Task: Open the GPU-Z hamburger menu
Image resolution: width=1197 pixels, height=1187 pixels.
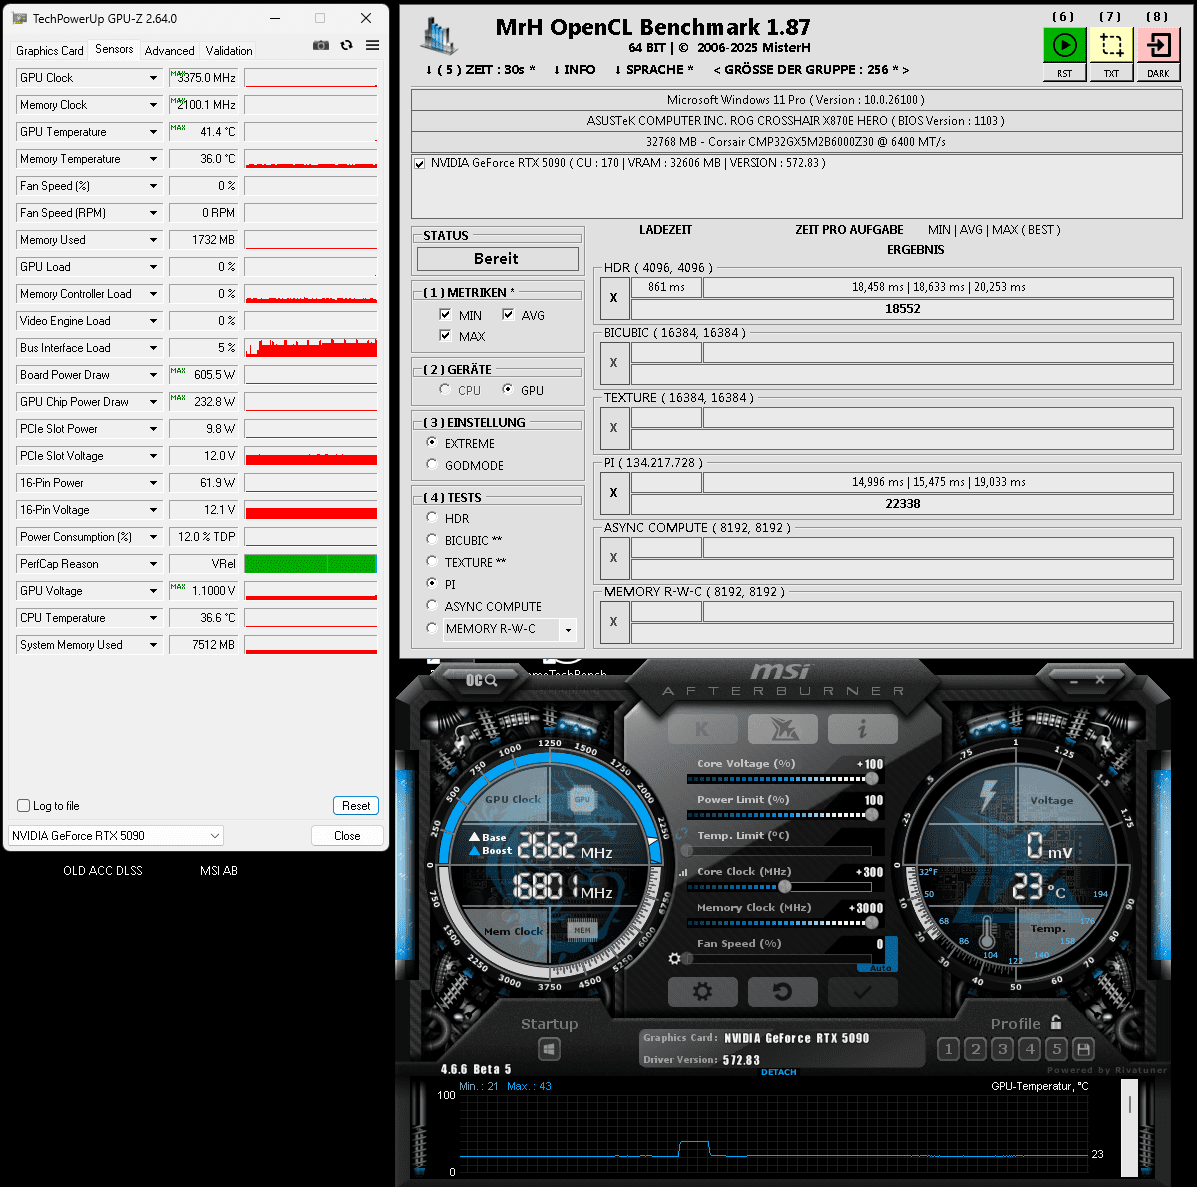Action: click(x=373, y=45)
